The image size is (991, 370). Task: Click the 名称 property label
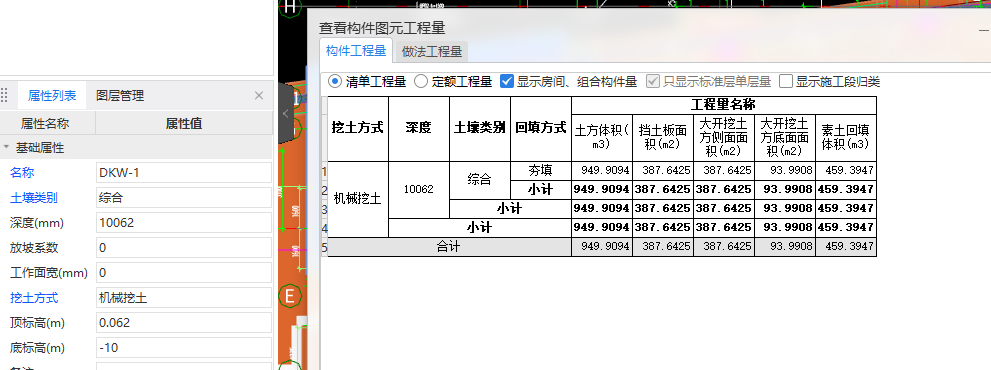[x=21, y=173]
